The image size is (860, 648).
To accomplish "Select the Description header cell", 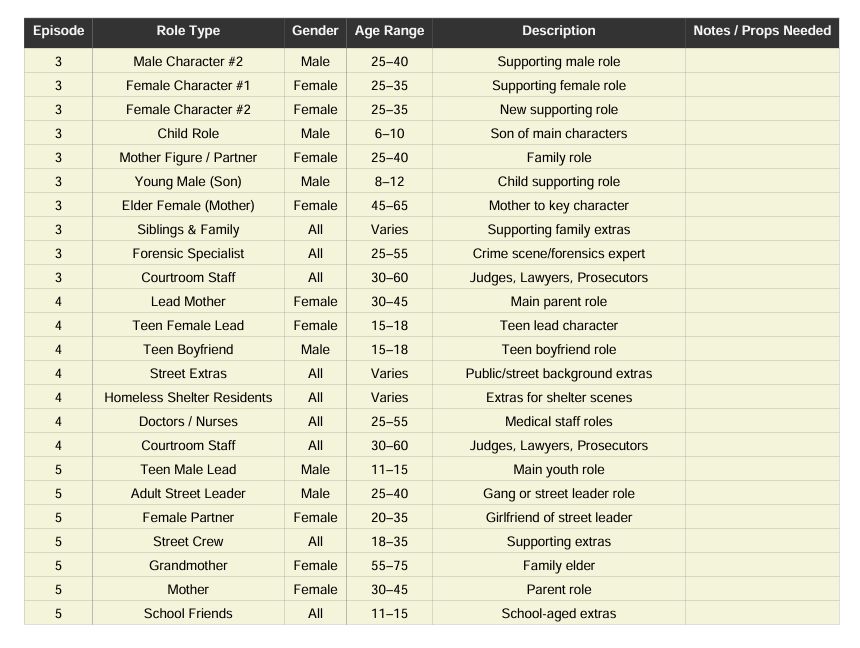I will coord(558,31).
